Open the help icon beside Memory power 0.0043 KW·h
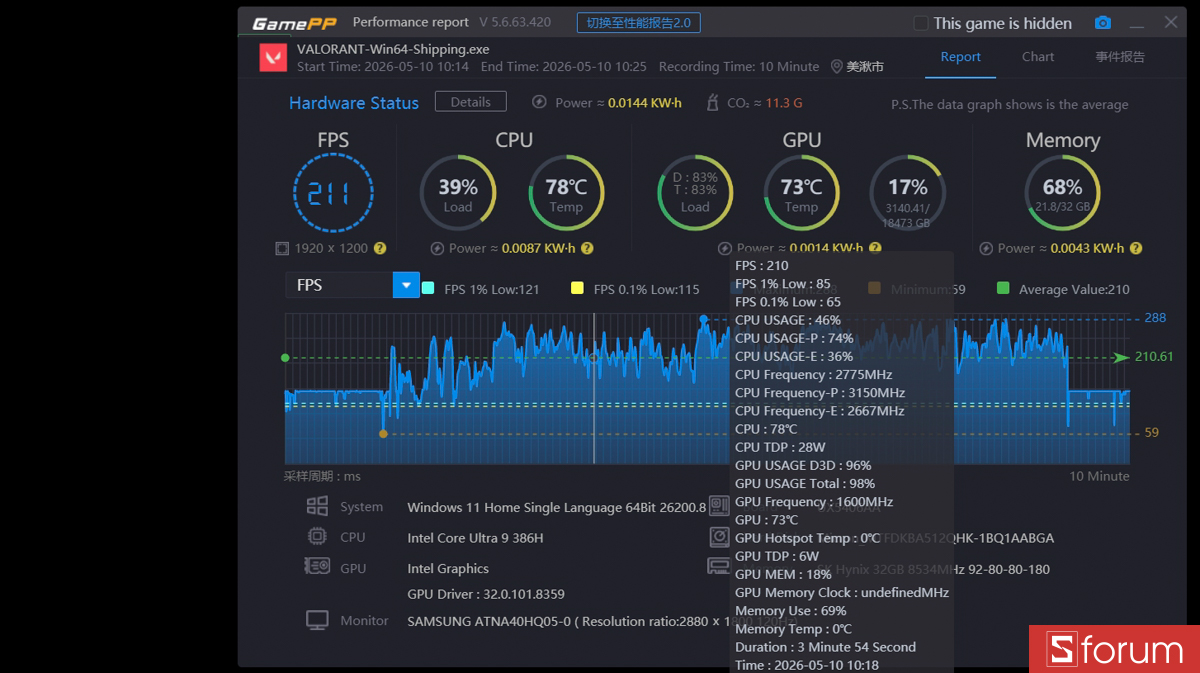 [1136, 248]
